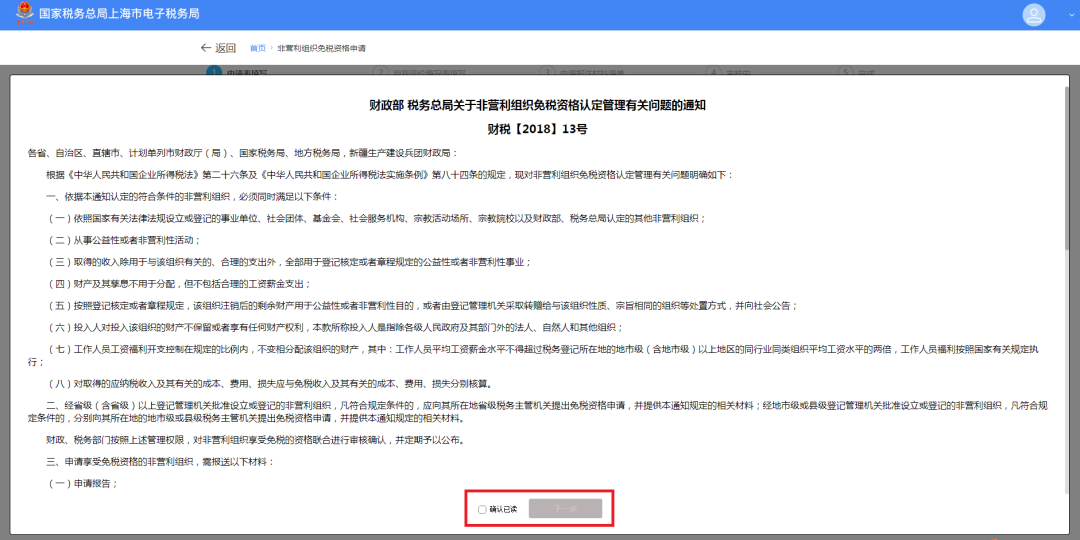Click the 下一步 next step button
1080x540 pixels.
[565, 509]
